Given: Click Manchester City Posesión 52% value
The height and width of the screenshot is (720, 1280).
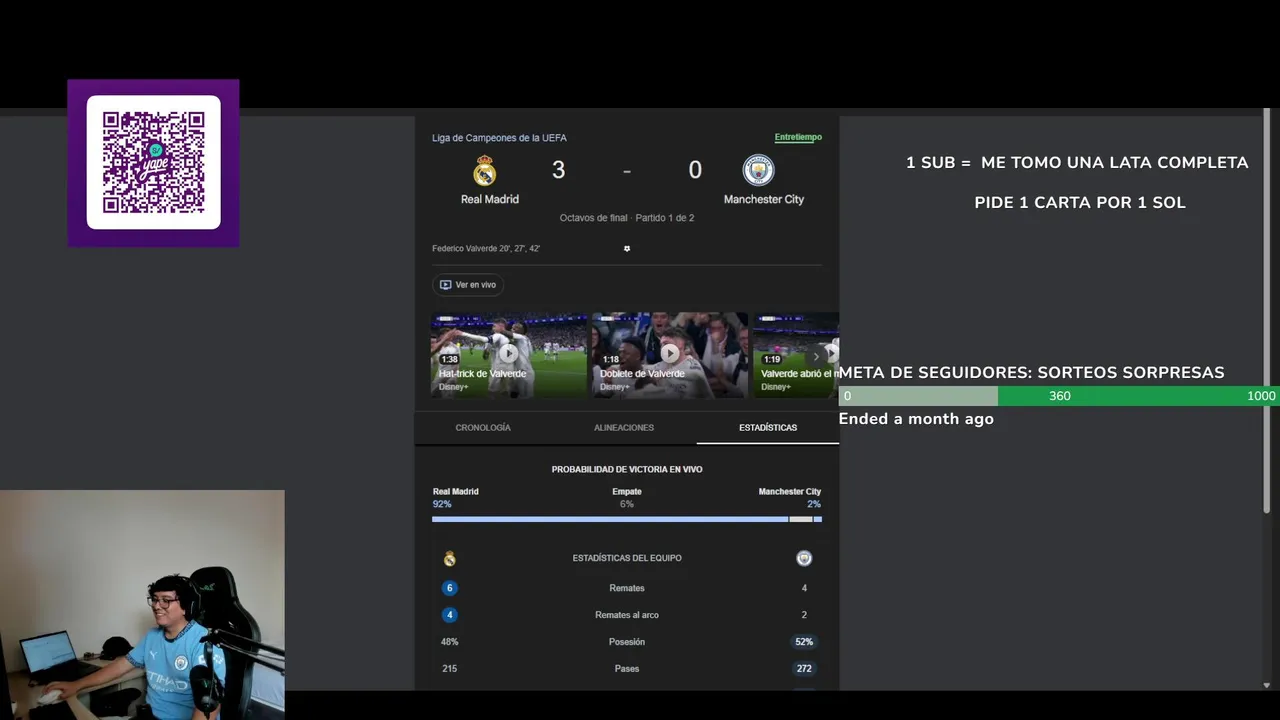Looking at the screenshot, I should [x=804, y=642].
